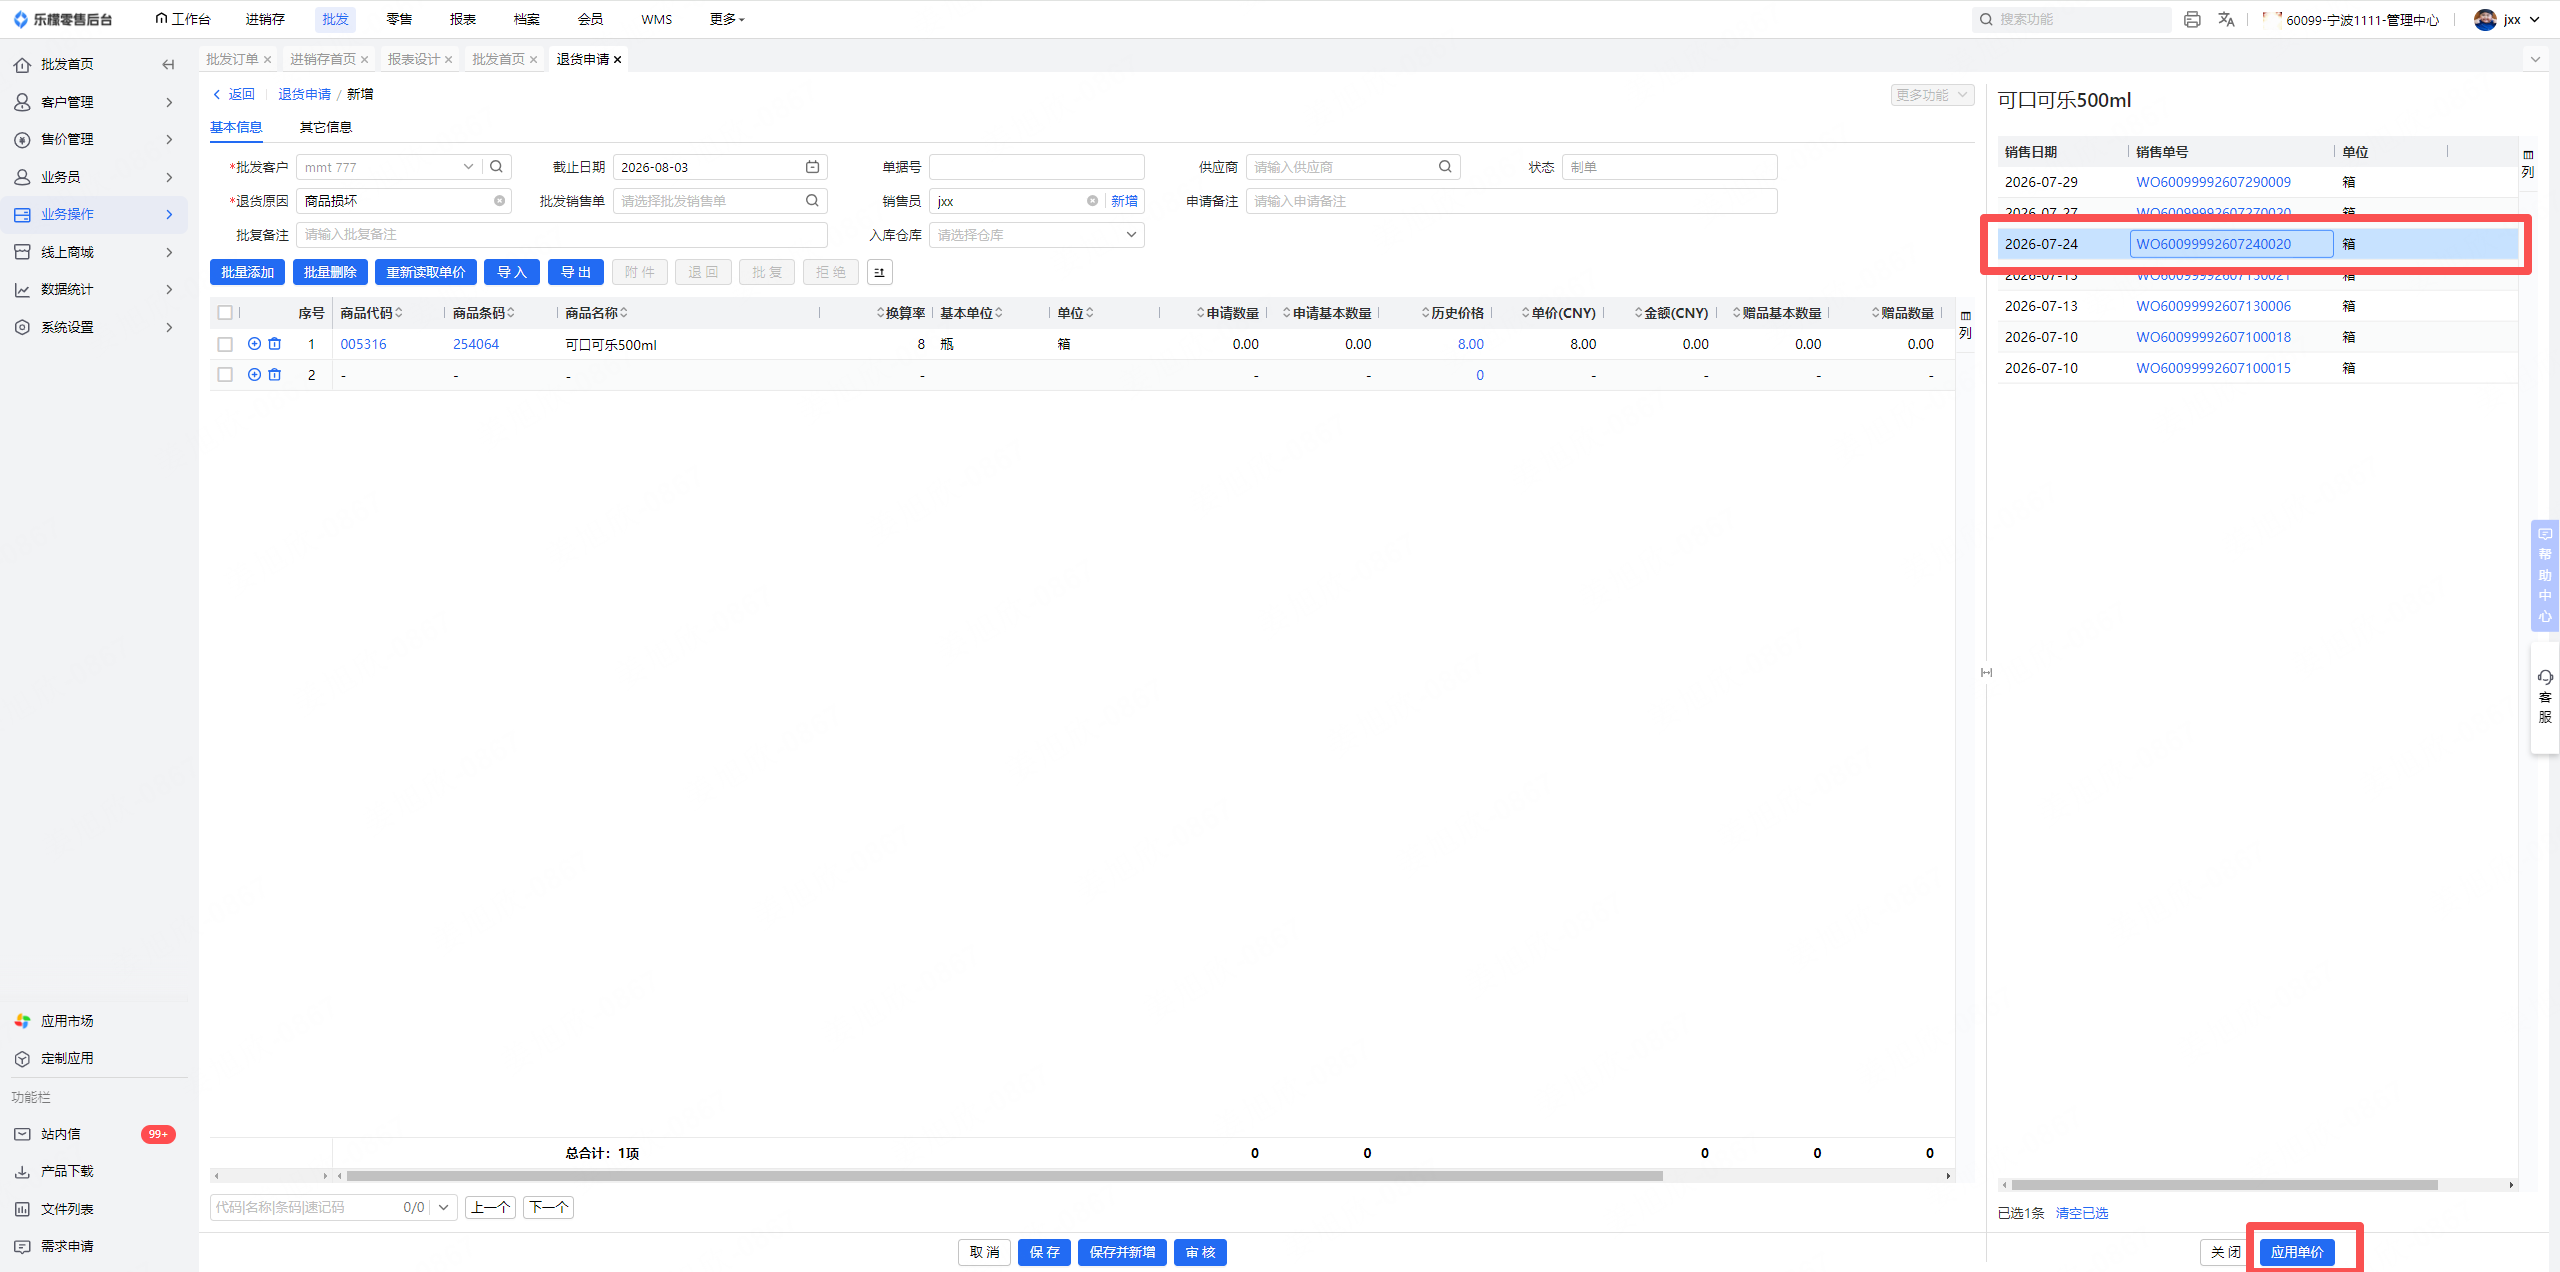Click the 保存并新增 button
The image size is (2560, 1272).
(1122, 1252)
